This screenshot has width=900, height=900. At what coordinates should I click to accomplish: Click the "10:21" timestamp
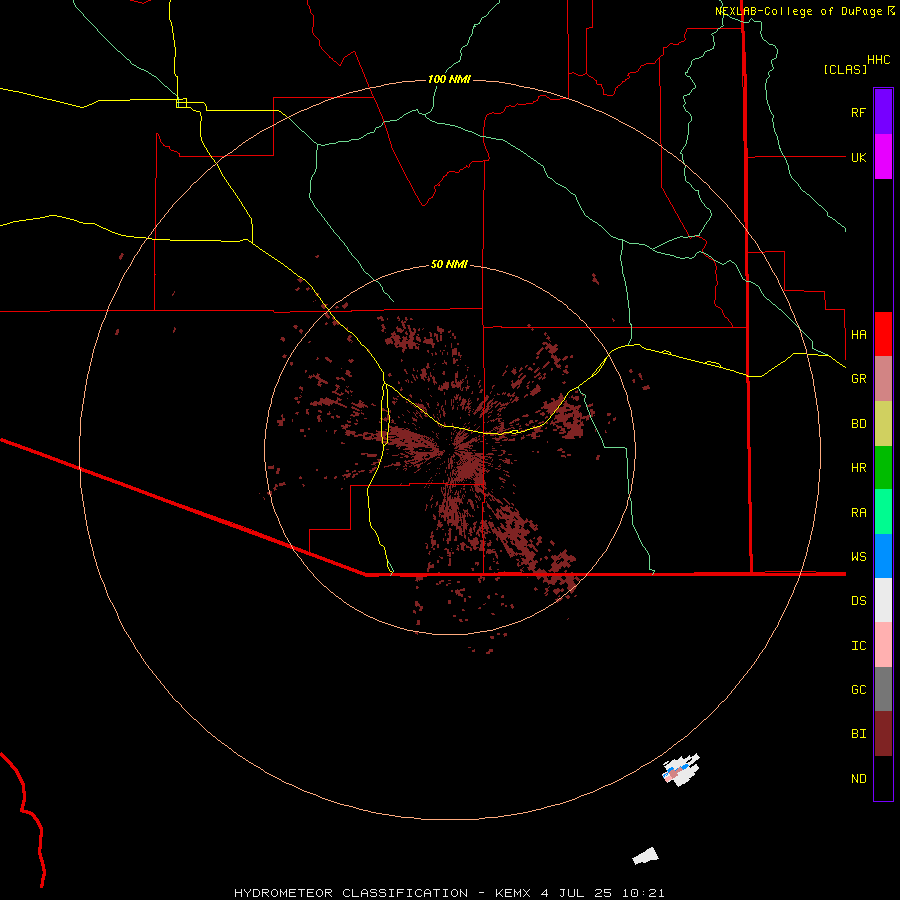642,893
